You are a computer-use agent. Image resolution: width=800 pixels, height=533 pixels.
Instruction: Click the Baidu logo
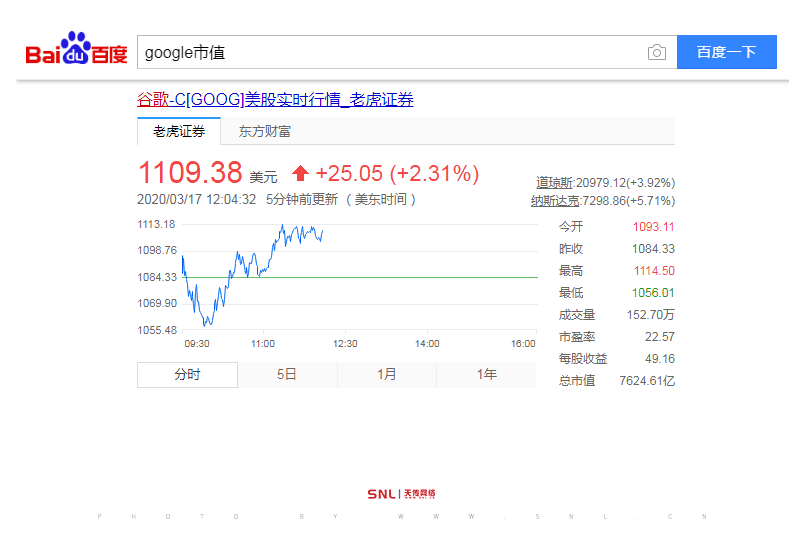pyautogui.click(x=76, y=51)
